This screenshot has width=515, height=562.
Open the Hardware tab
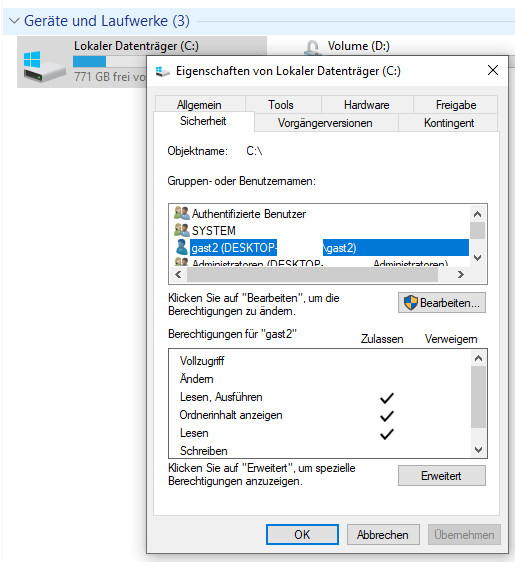[x=367, y=105]
